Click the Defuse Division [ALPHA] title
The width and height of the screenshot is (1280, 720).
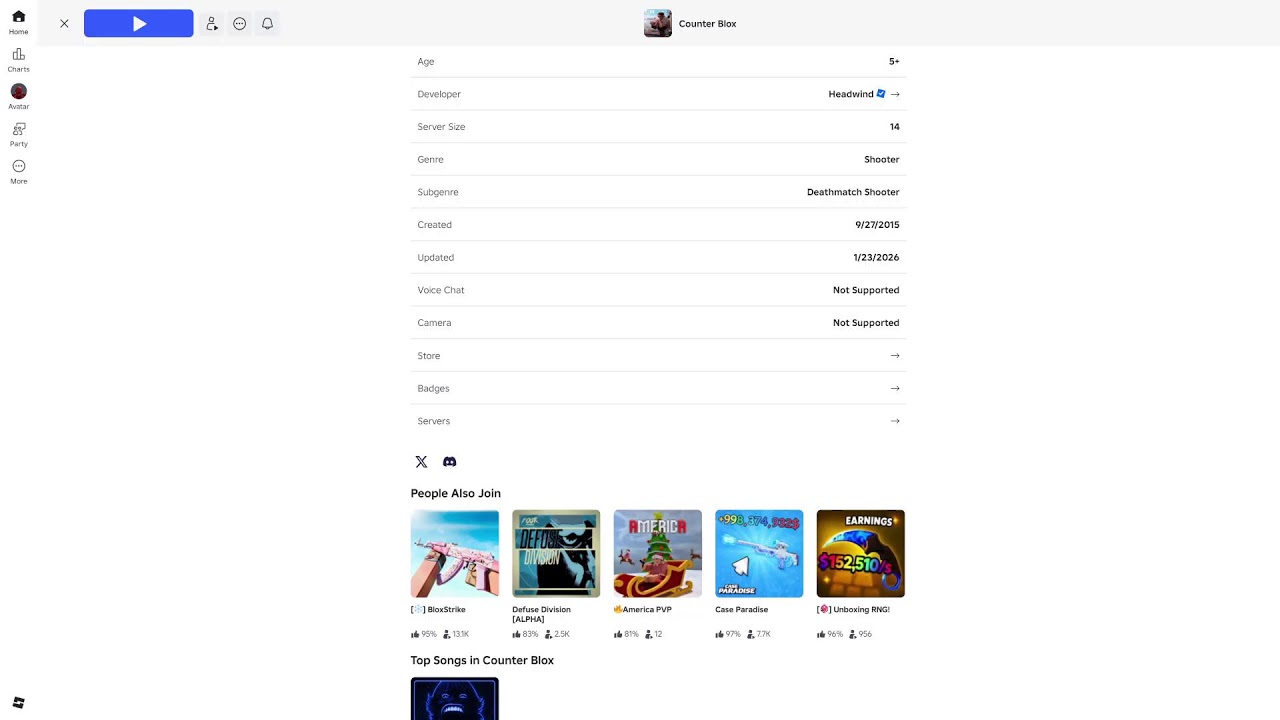541,614
